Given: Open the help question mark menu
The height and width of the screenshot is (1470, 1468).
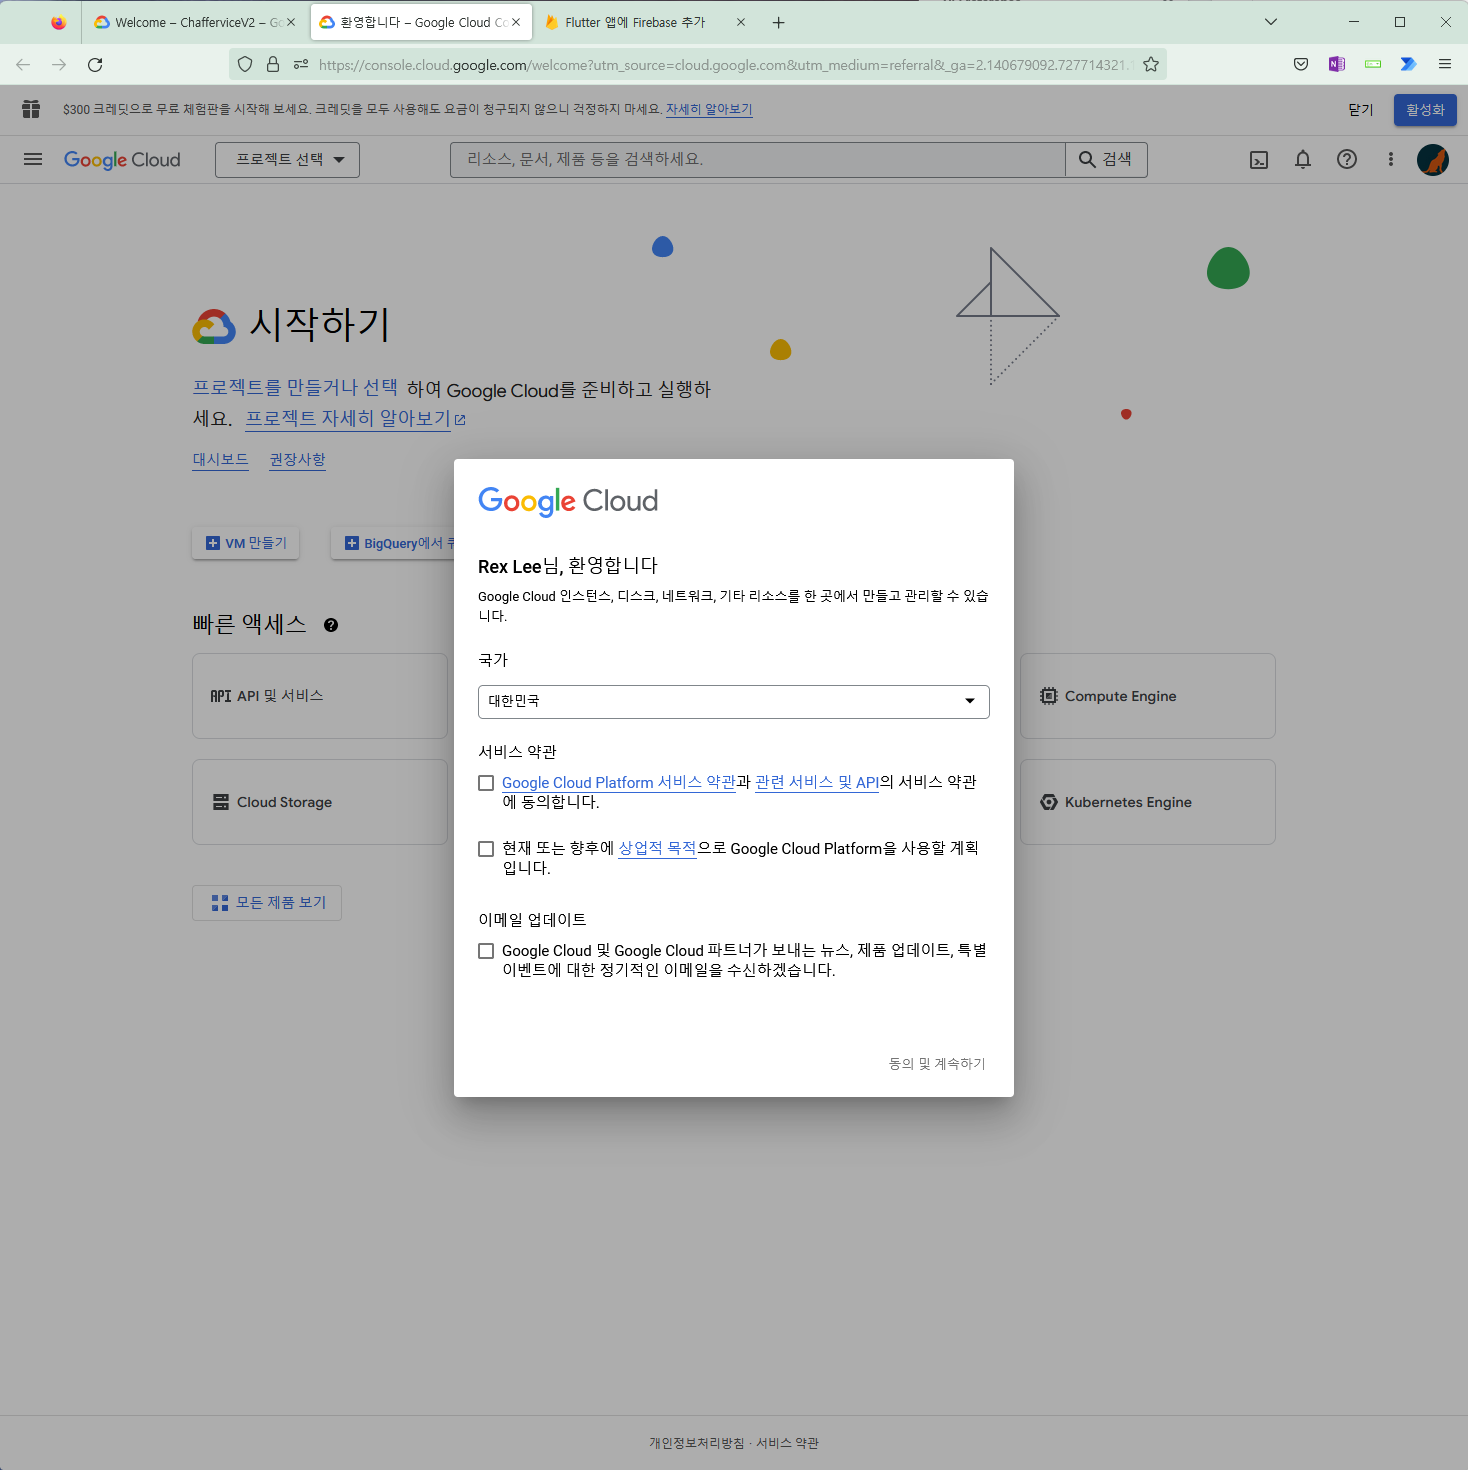Looking at the screenshot, I should pos(1347,159).
